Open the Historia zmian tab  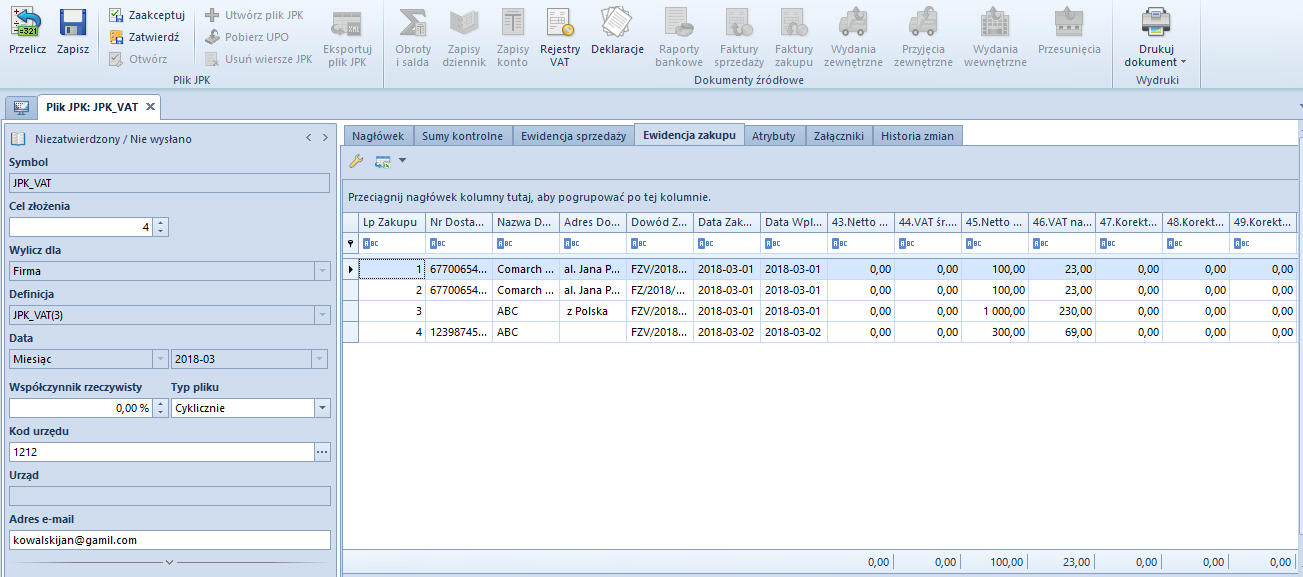point(917,136)
